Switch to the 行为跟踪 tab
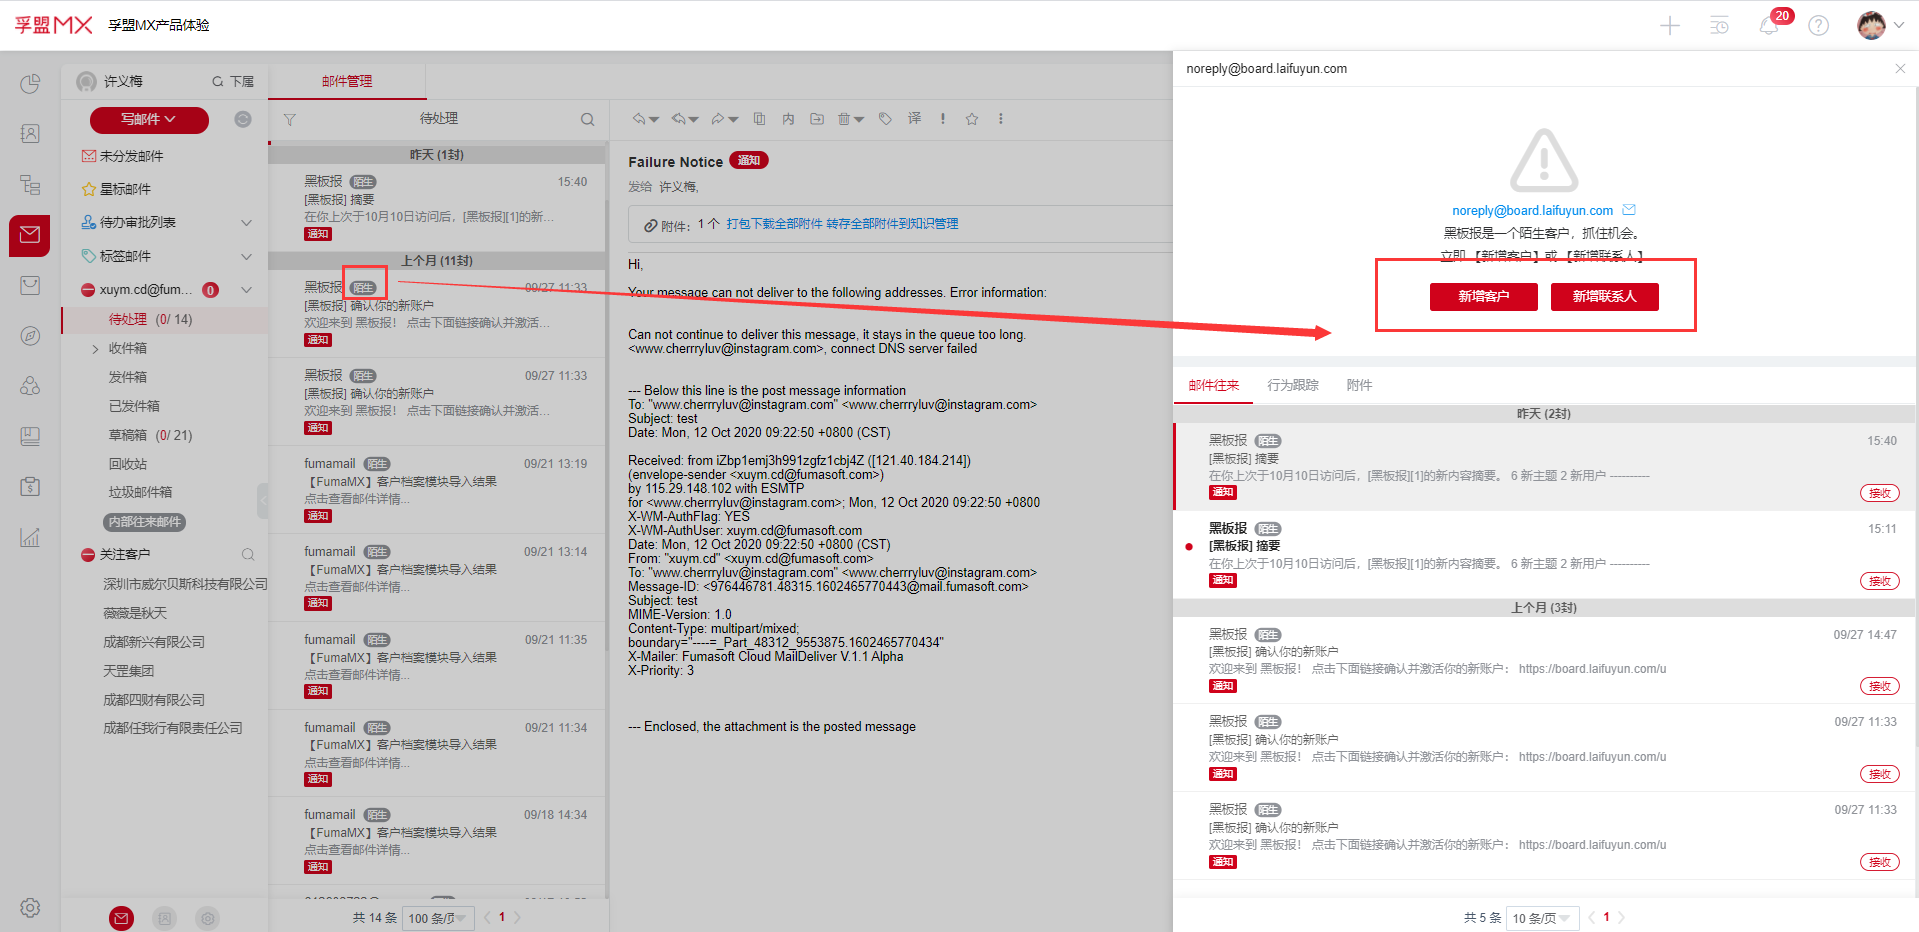The height and width of the screenshot is (932, 1919). pos(1292,385)
